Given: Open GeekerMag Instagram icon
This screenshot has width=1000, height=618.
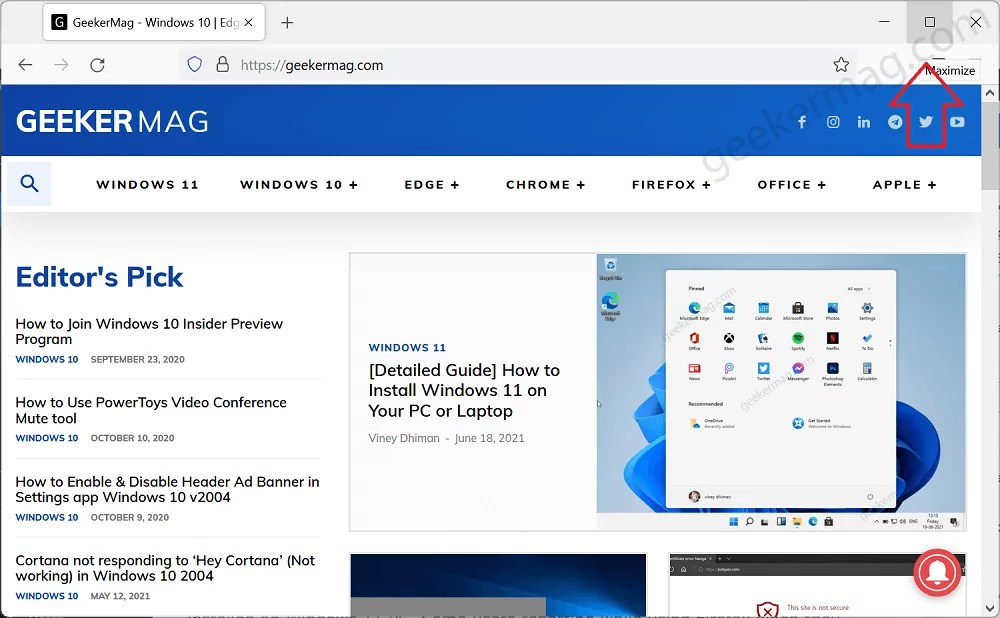Looking at the screenshot, I should 833,122.
